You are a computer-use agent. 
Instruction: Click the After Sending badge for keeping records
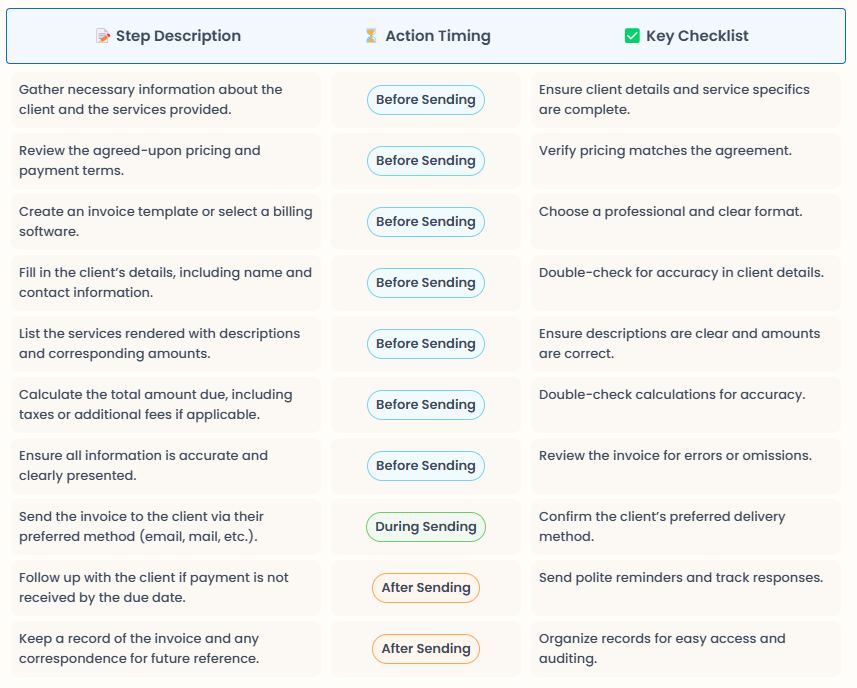(x=426, y=649)
